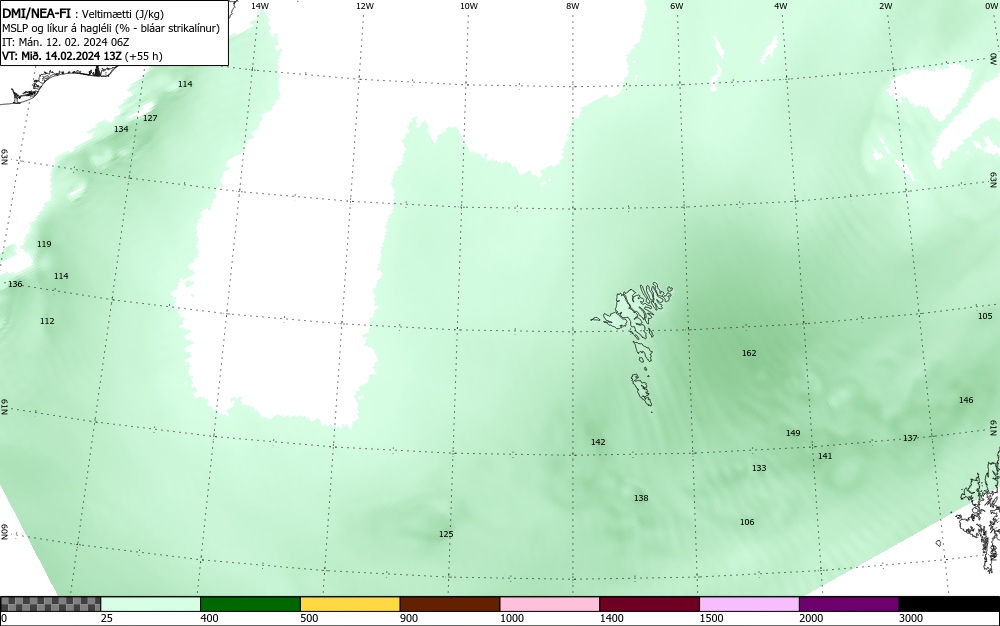Click the 137 value on the map

pos(910,439)
